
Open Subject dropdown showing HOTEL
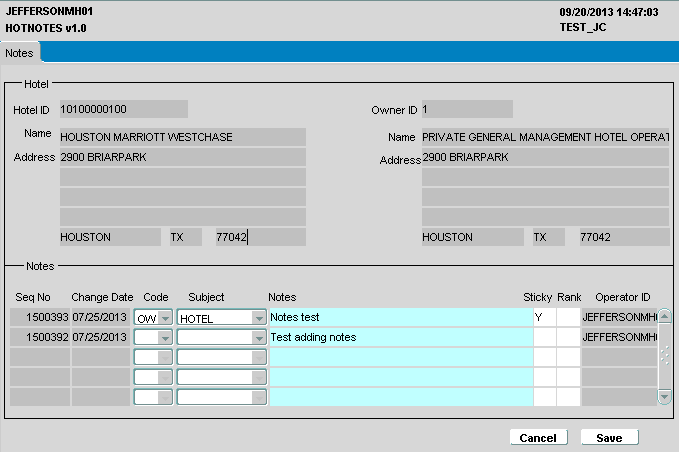click(258, 318)
